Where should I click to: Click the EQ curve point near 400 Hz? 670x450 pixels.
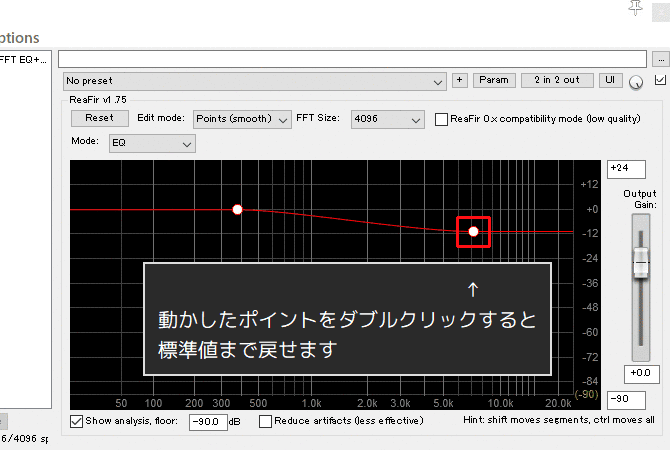(237, 210)
